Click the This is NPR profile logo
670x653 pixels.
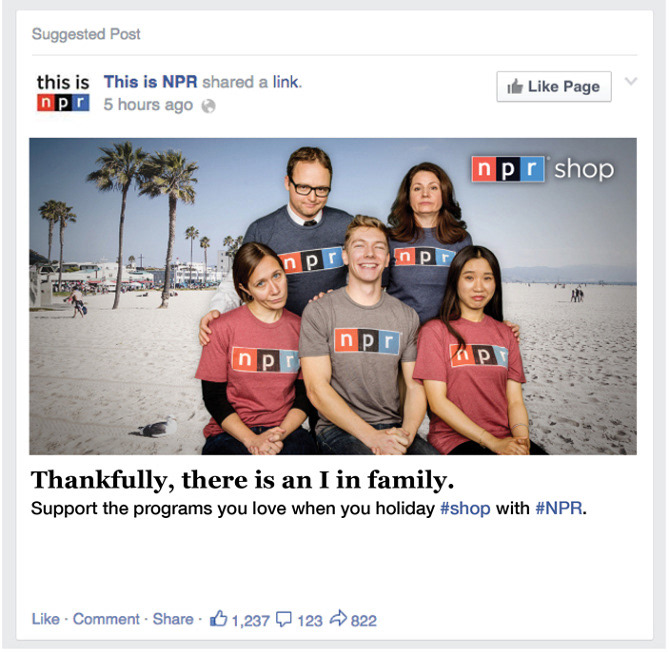(x=63, y=92)
